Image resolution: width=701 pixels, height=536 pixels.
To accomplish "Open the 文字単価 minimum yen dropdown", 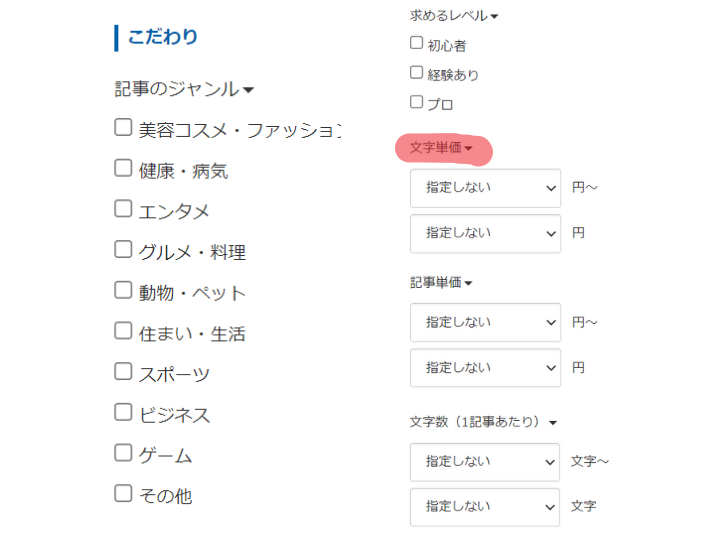I will [486, 188].
